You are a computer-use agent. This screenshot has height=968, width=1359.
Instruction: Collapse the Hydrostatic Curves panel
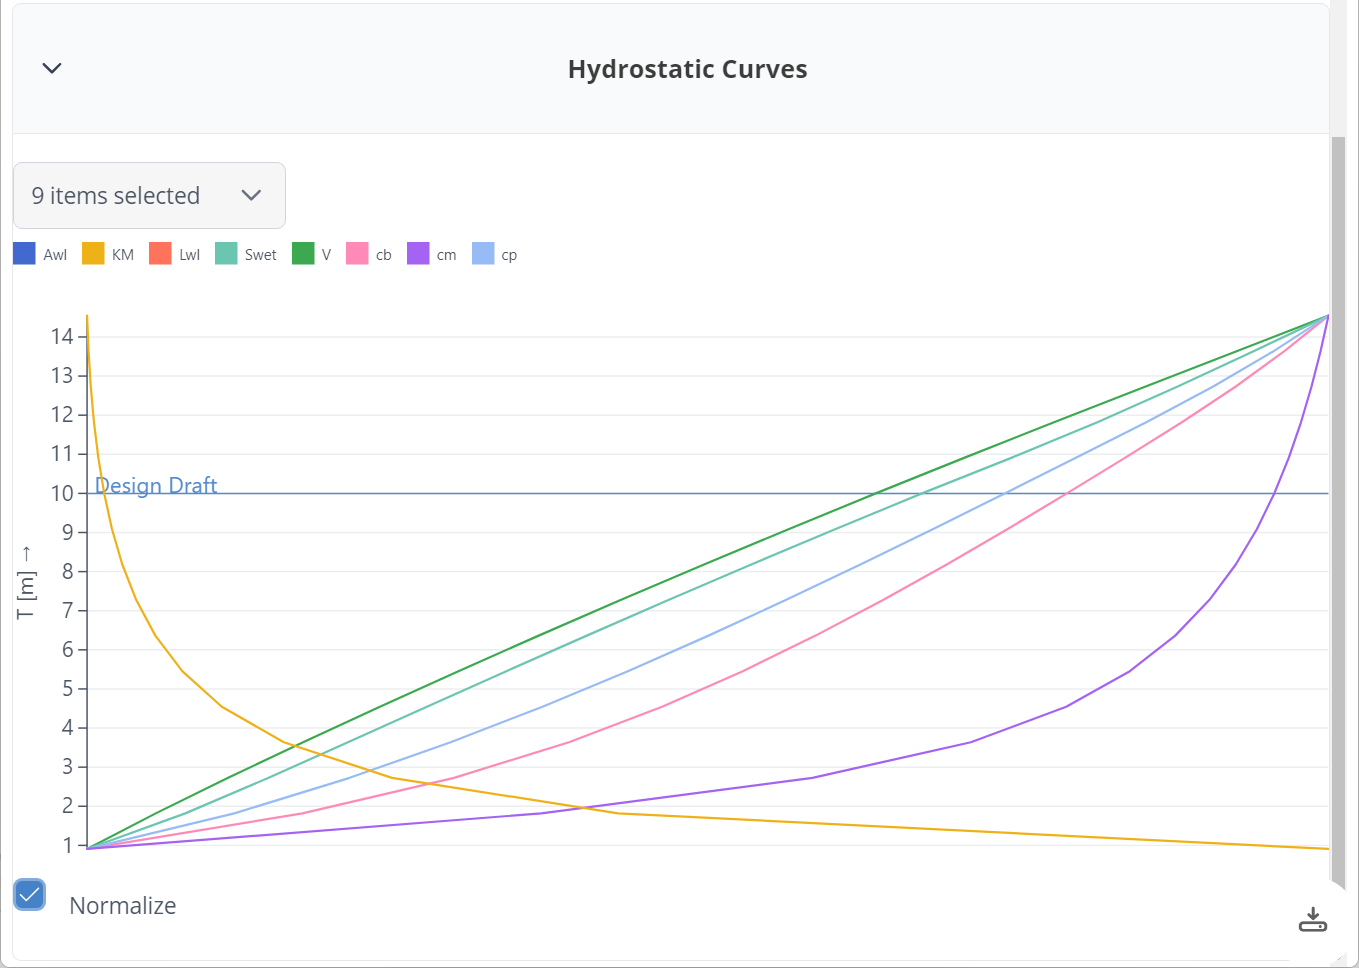(51, 68)
